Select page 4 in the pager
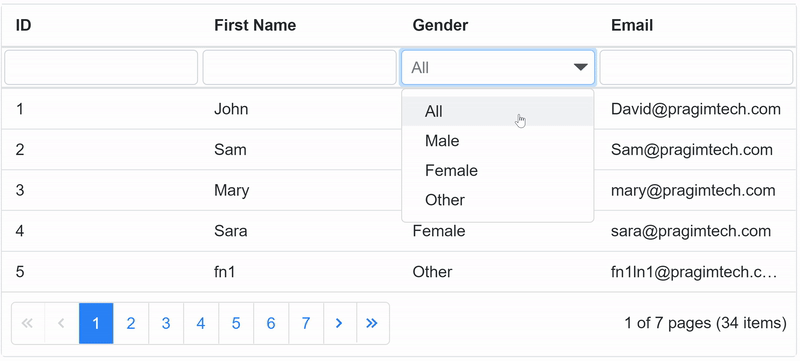Image resolution: width=800 pixels, height=361 pixels. point(201,323)
